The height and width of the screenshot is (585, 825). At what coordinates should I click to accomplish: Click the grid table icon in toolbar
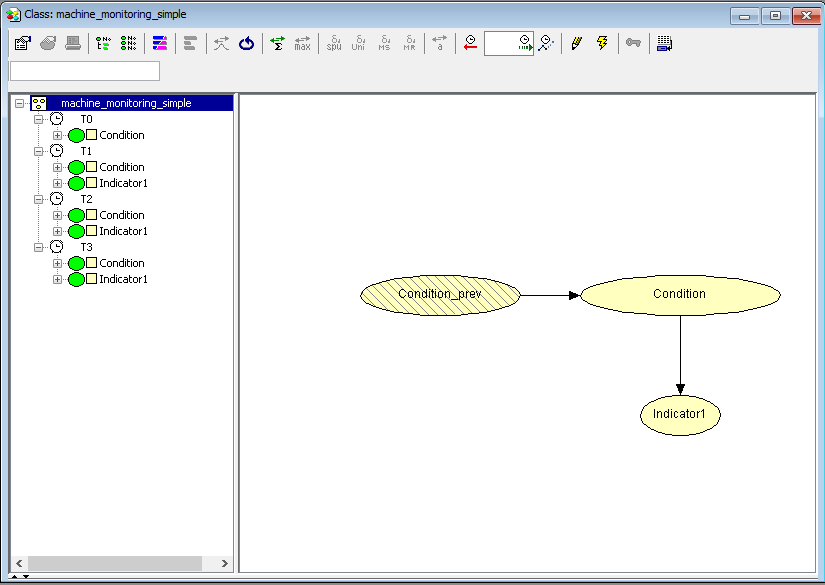(x=664, y=43)
